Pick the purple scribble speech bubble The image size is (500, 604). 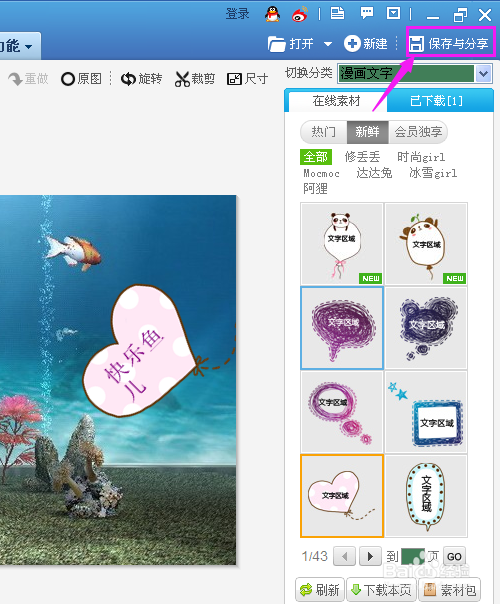coord(342,328)
